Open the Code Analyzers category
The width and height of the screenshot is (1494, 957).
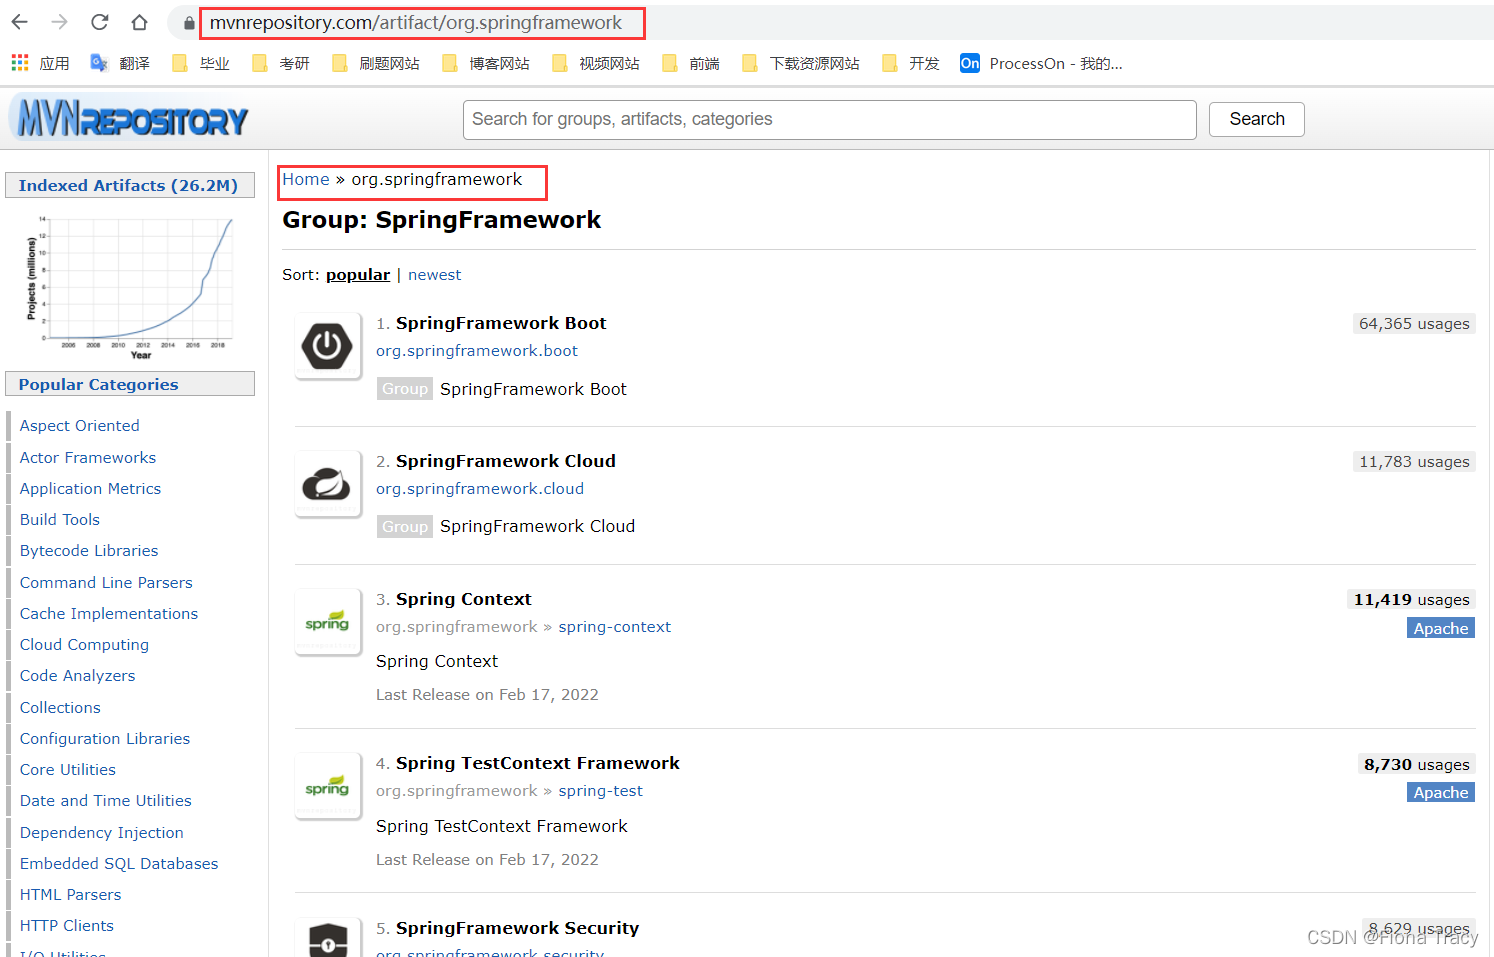coord(78,676)
